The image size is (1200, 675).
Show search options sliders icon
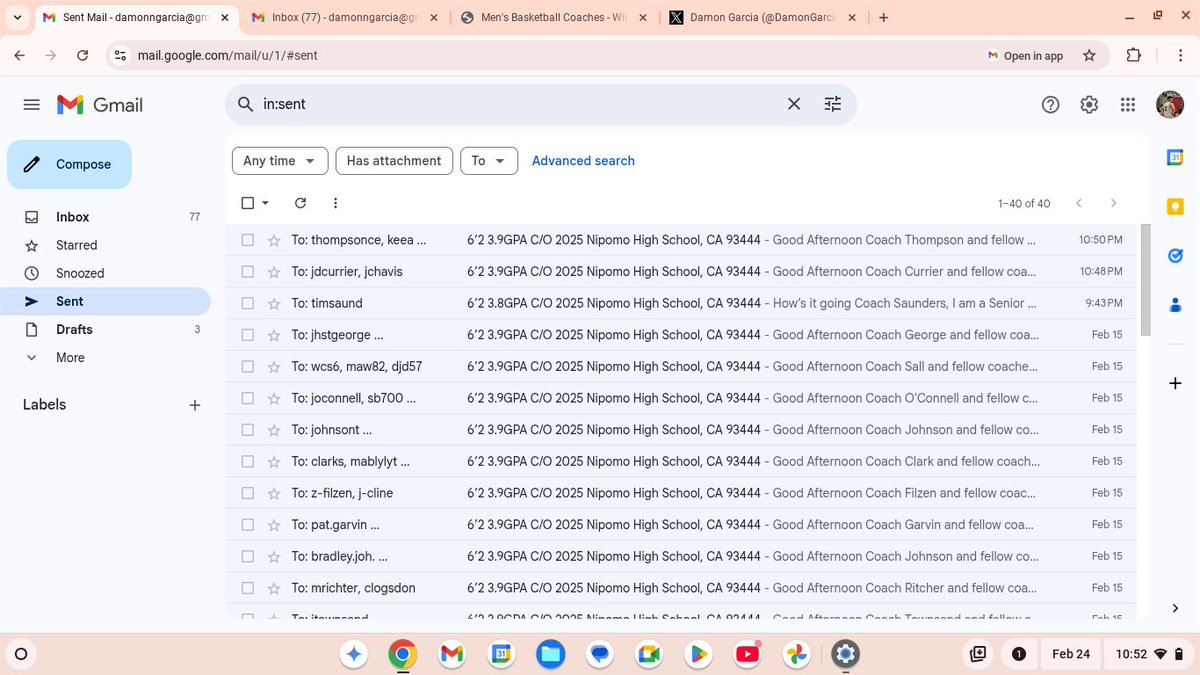[x=833, y=104]
